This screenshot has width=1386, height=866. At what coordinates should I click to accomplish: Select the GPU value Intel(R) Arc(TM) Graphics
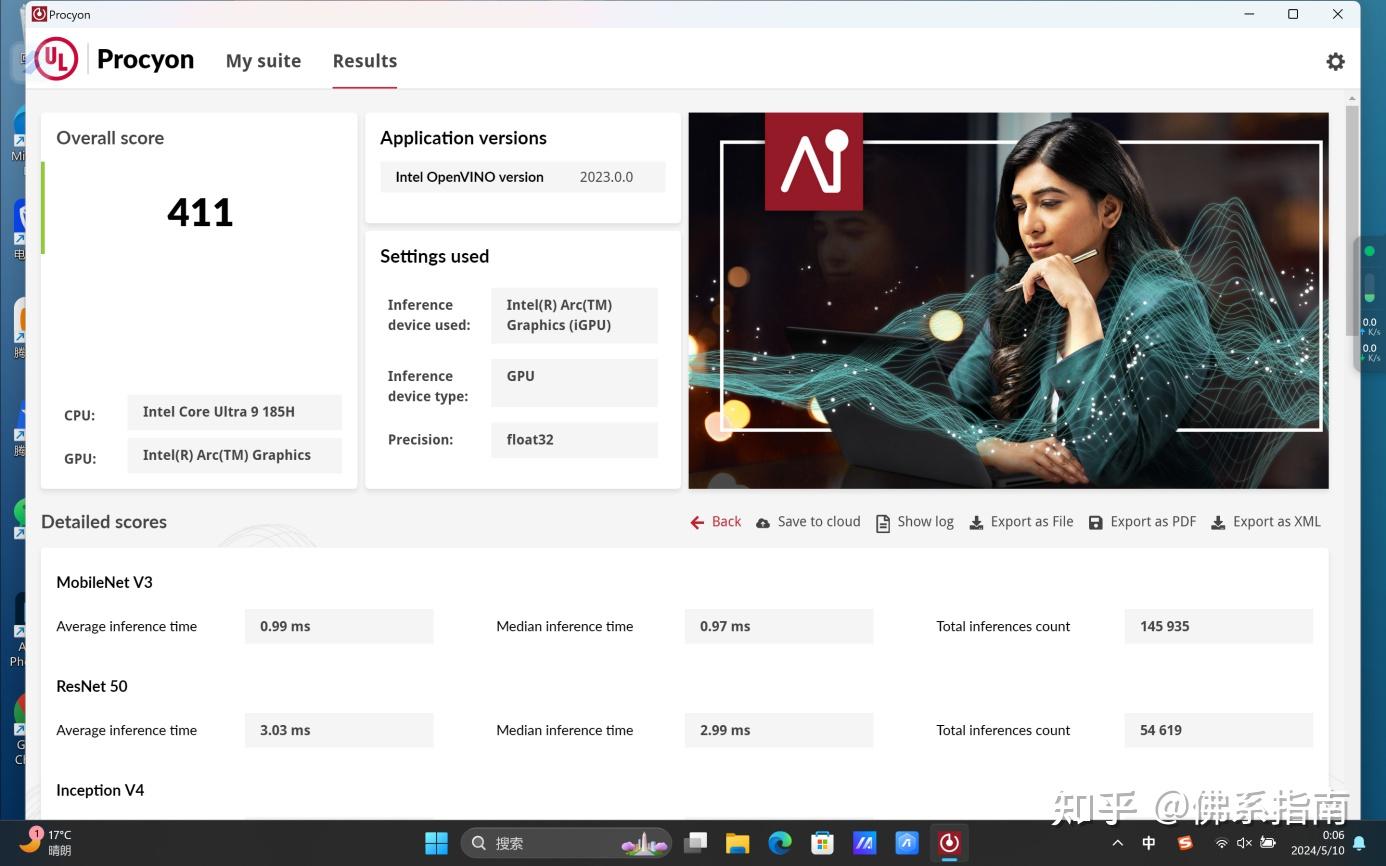234,455
